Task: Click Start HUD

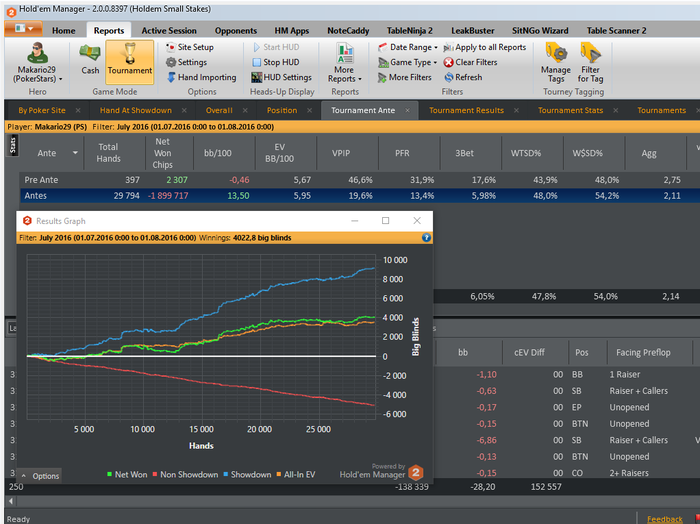Action: [x=276, y=47]
